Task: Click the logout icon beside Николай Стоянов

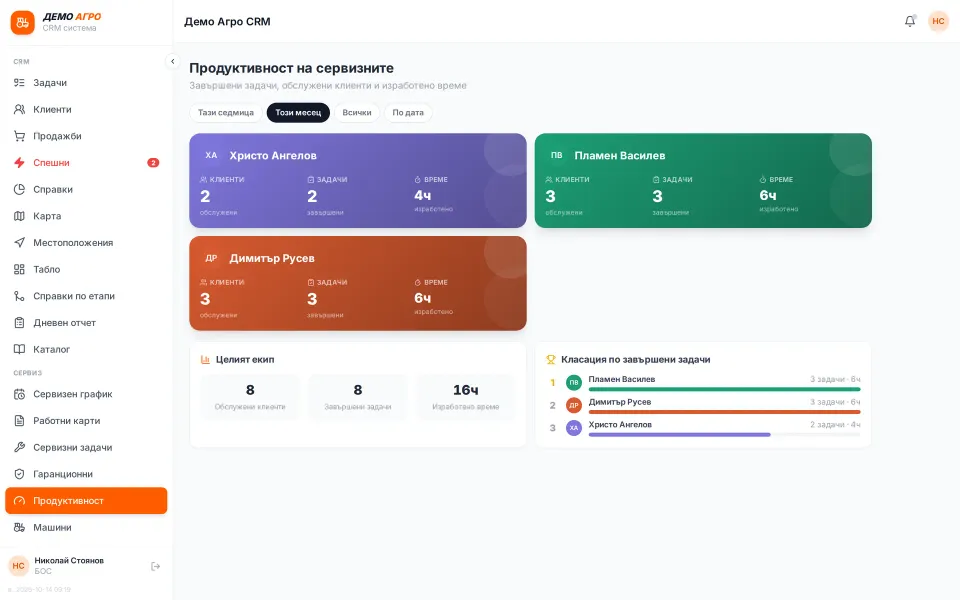Action: click(156, 566)
